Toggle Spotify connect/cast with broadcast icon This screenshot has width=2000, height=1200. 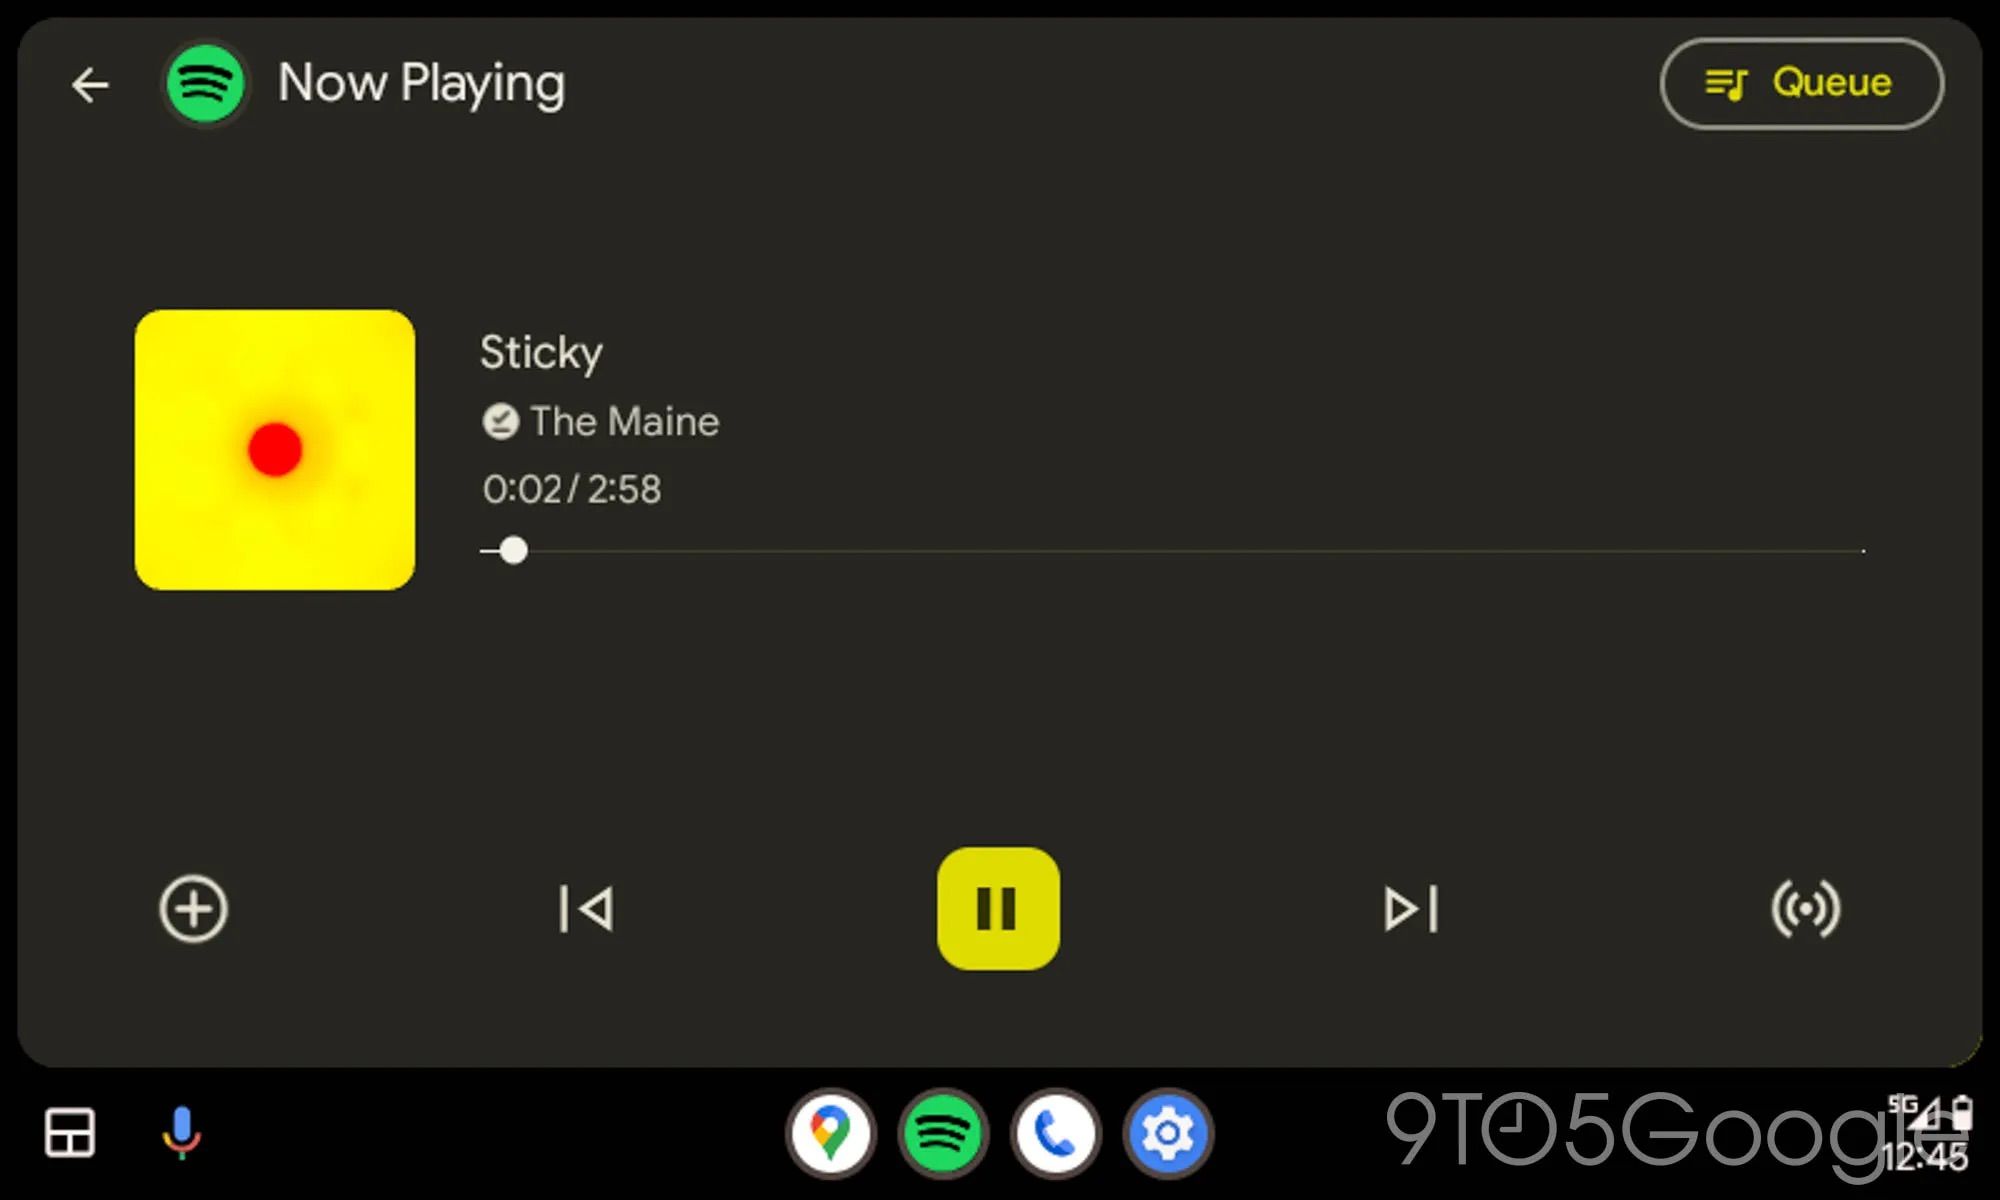click(x=1804, y=909)
